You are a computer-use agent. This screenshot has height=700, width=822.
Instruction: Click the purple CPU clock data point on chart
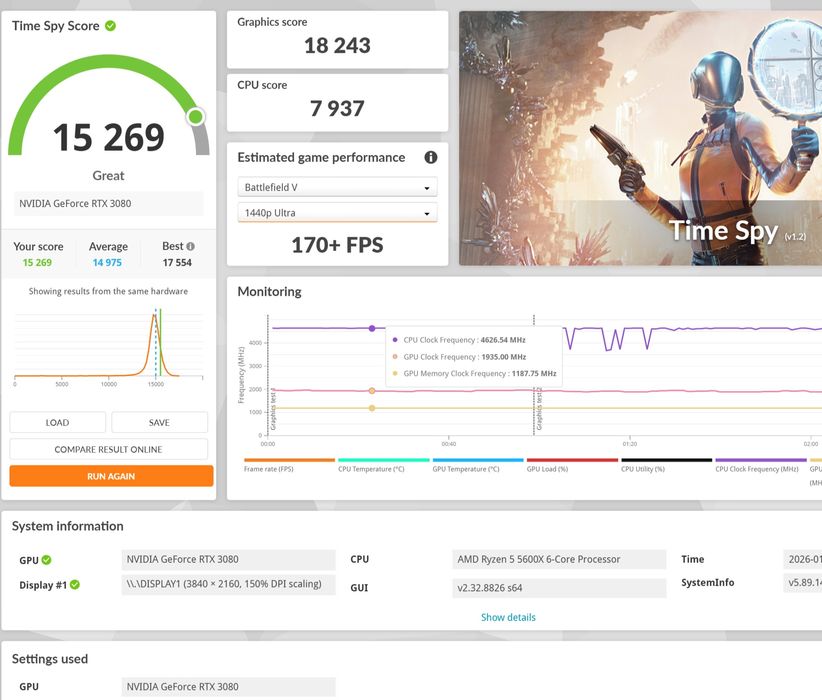click(x=372, y=328)
